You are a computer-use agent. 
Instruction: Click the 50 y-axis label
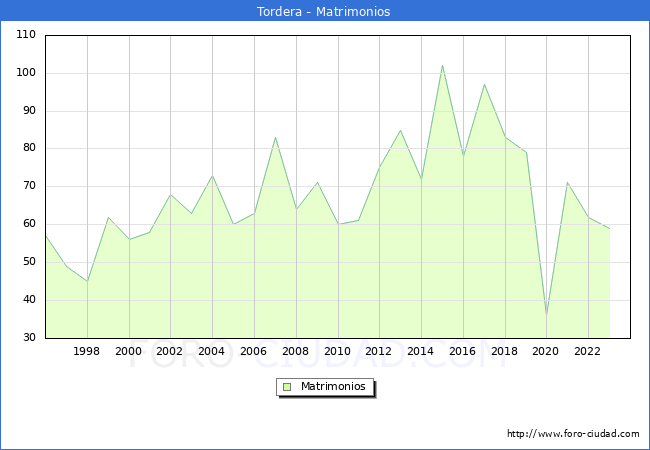coord(29,261)
